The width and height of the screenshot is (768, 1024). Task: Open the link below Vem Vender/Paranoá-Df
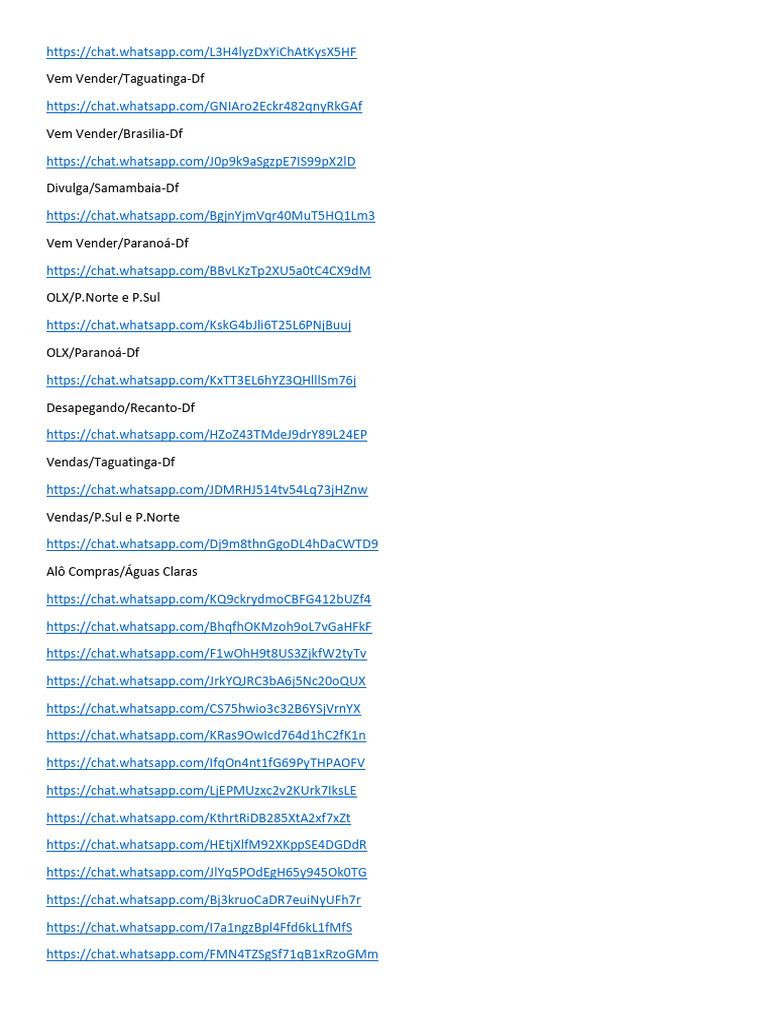click(x=208, y=270)
